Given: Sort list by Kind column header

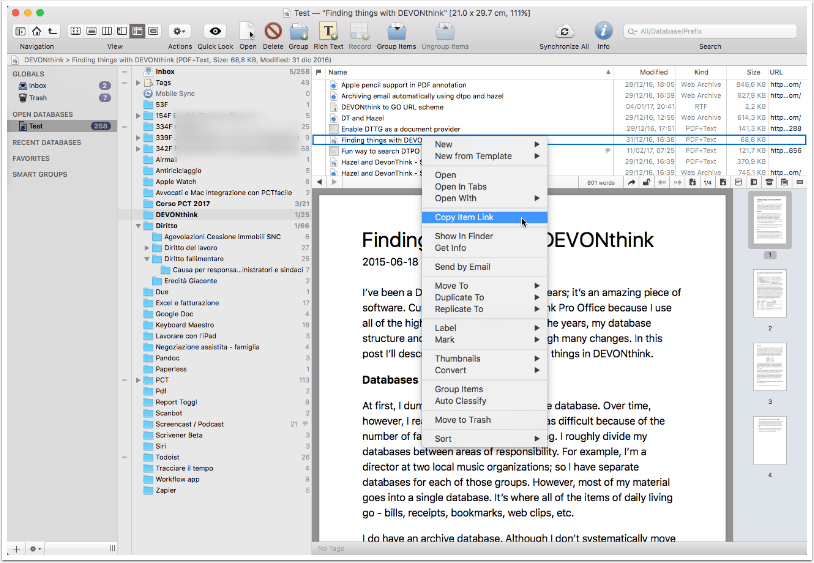Looking at the screenshot, I should [x=701, y=73].
